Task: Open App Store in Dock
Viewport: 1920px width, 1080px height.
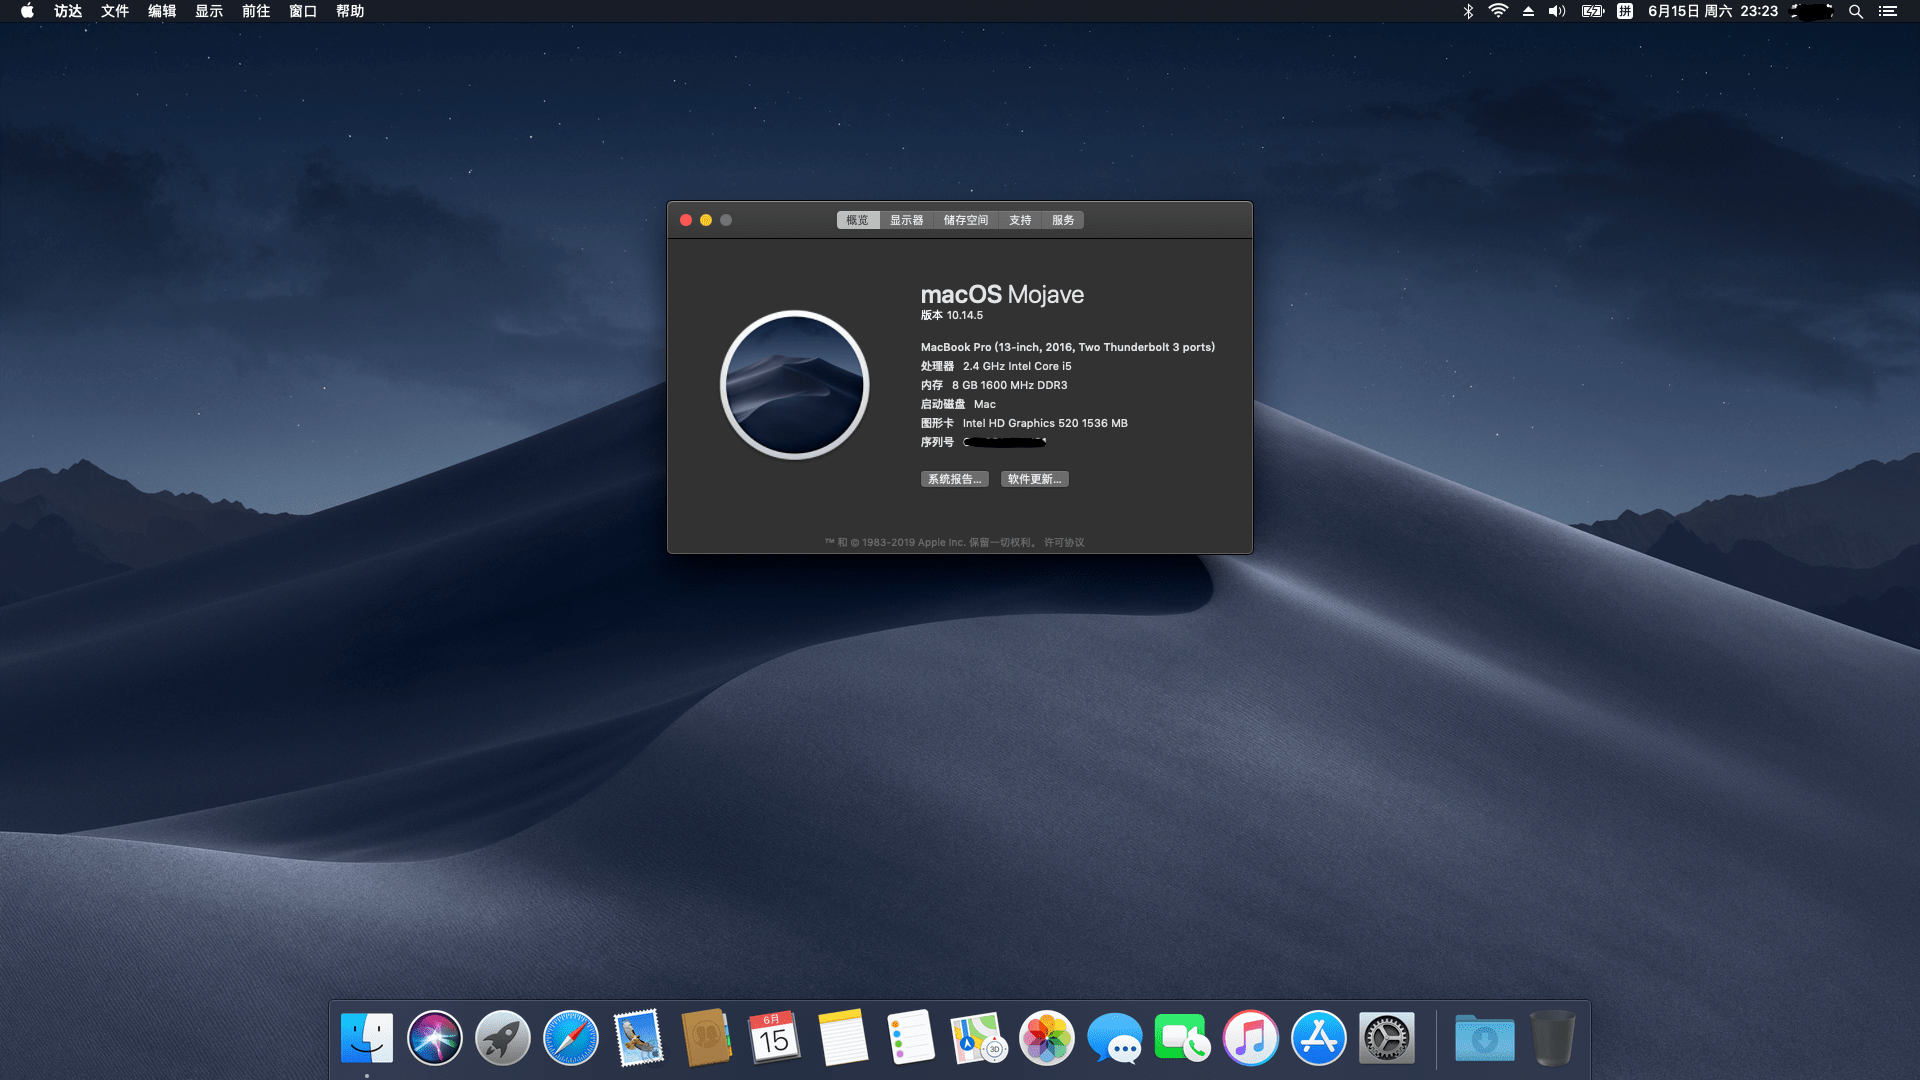Action: point(1319,1038)
